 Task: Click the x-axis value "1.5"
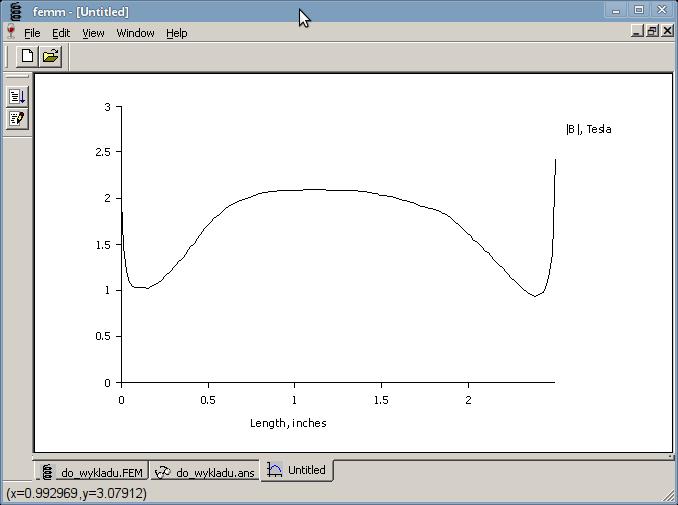(381, 400)
